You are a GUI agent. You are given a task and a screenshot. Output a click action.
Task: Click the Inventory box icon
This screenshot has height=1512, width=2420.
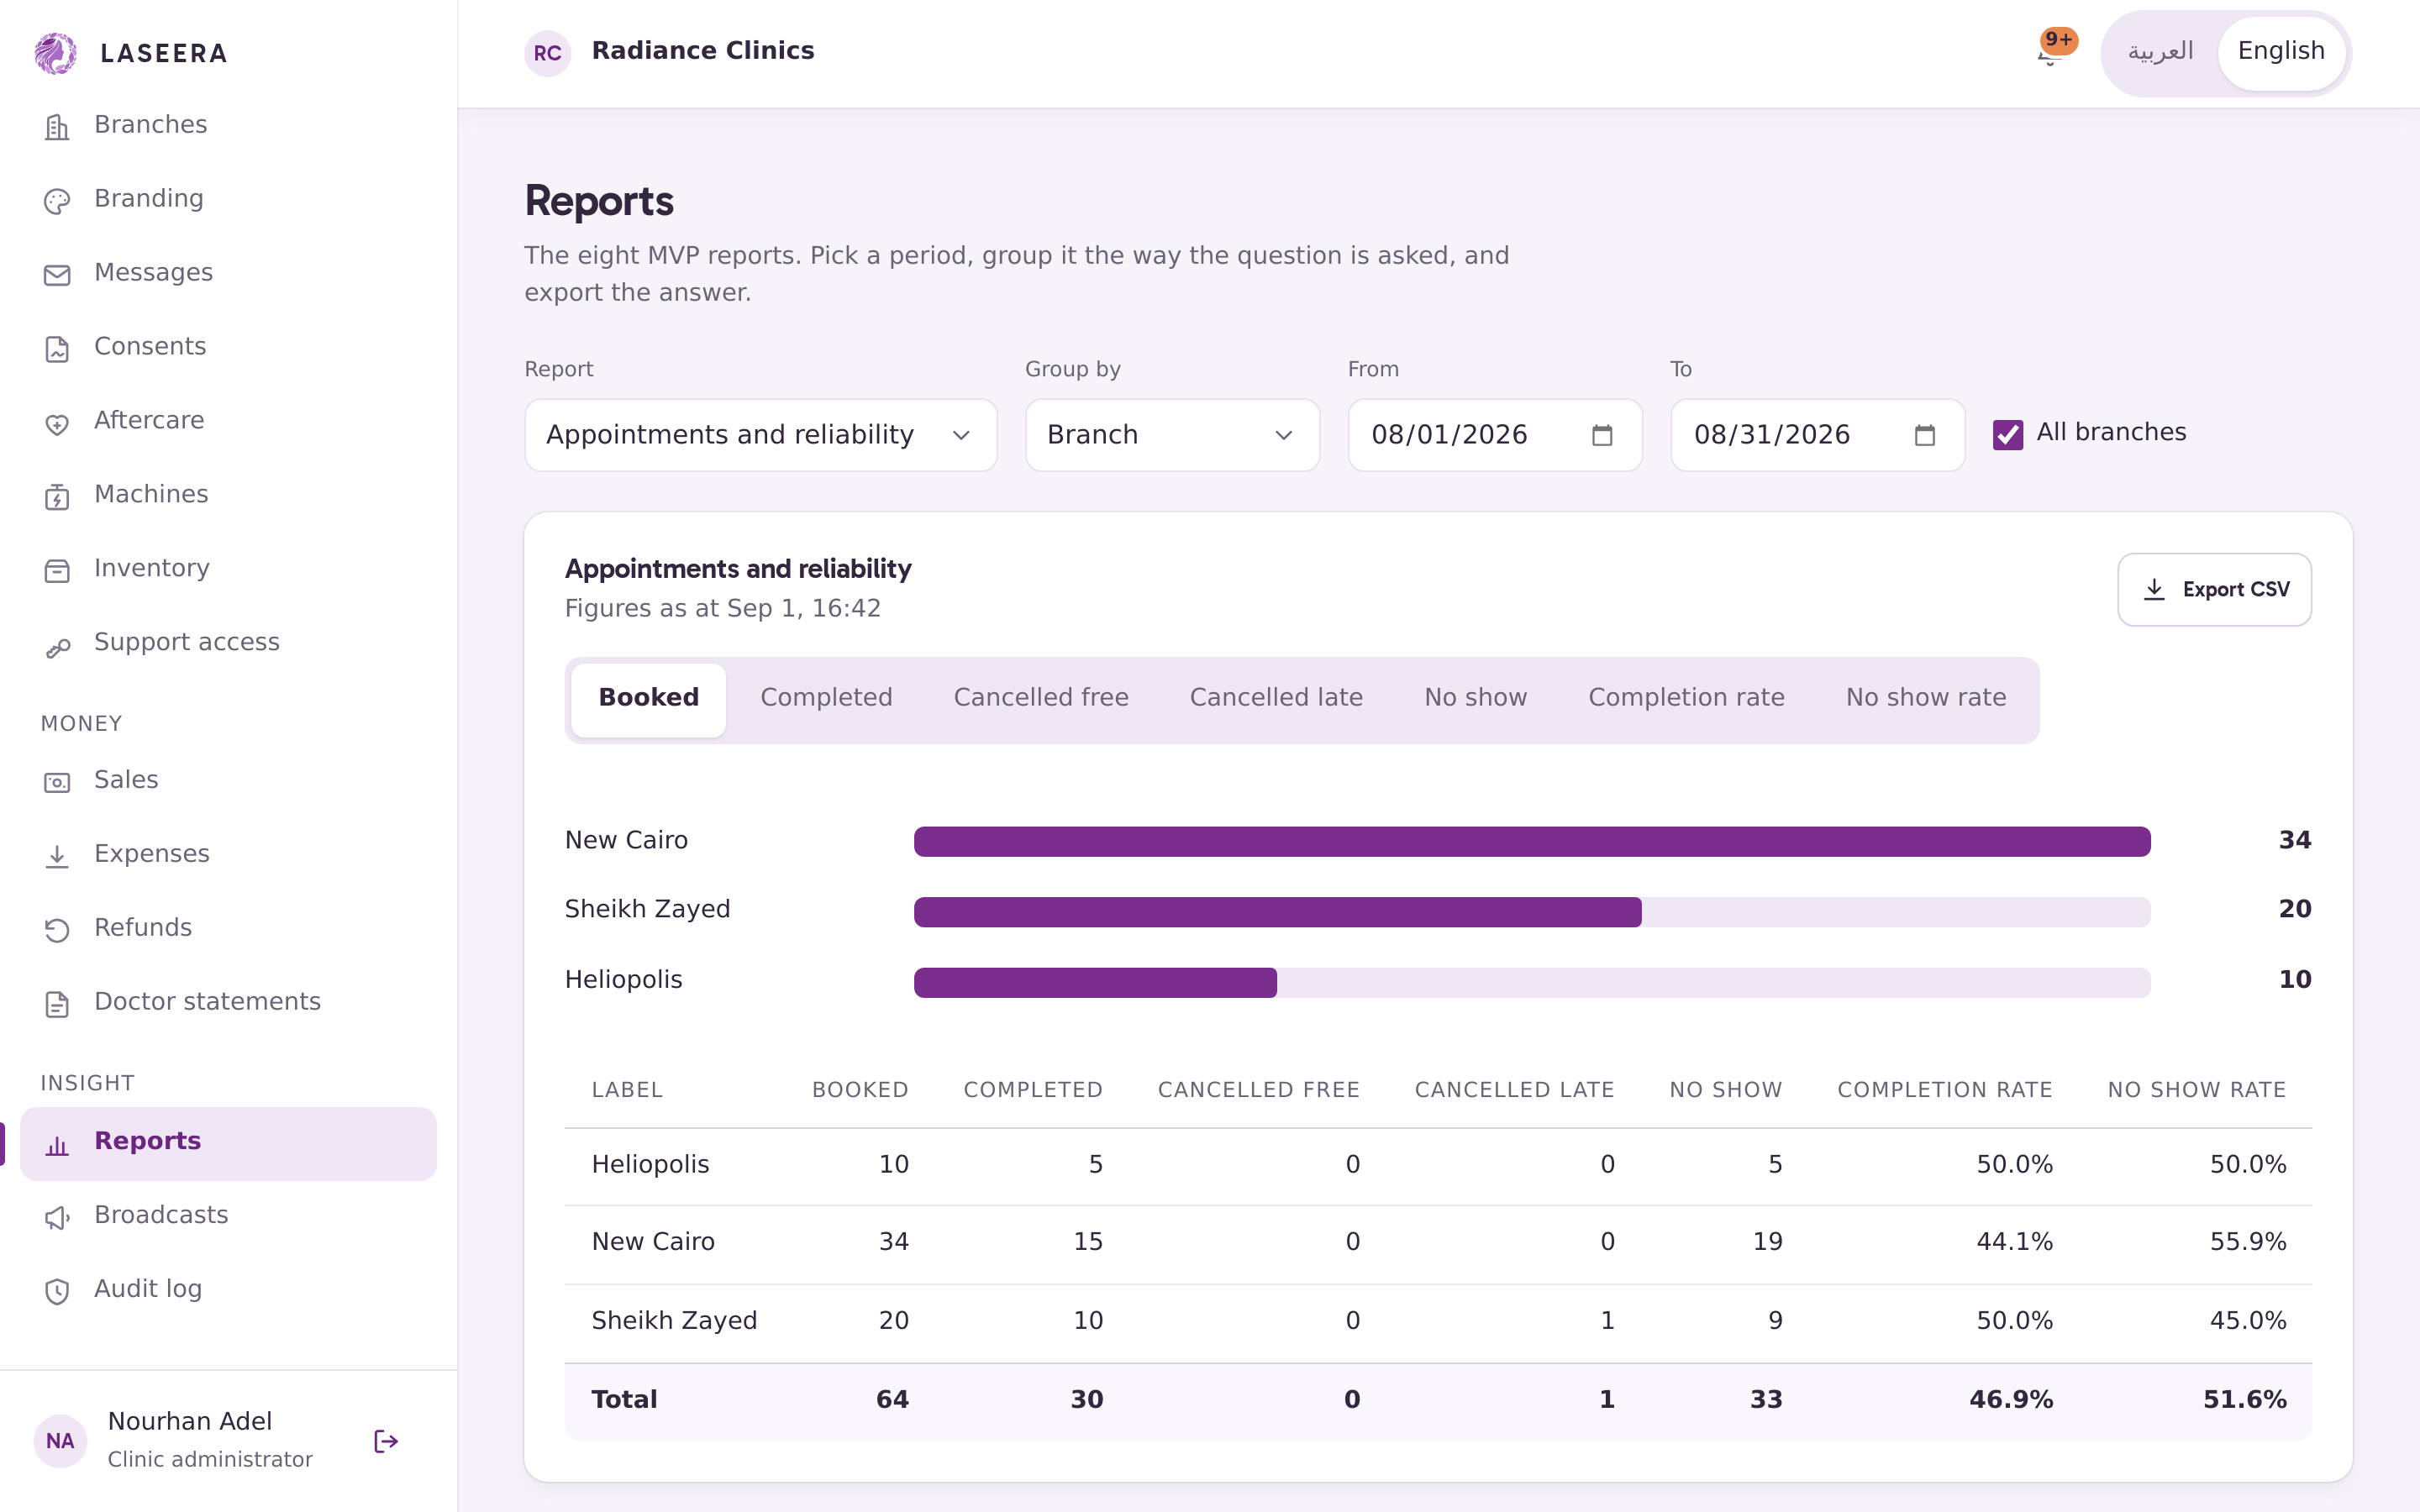pos(57,571)
